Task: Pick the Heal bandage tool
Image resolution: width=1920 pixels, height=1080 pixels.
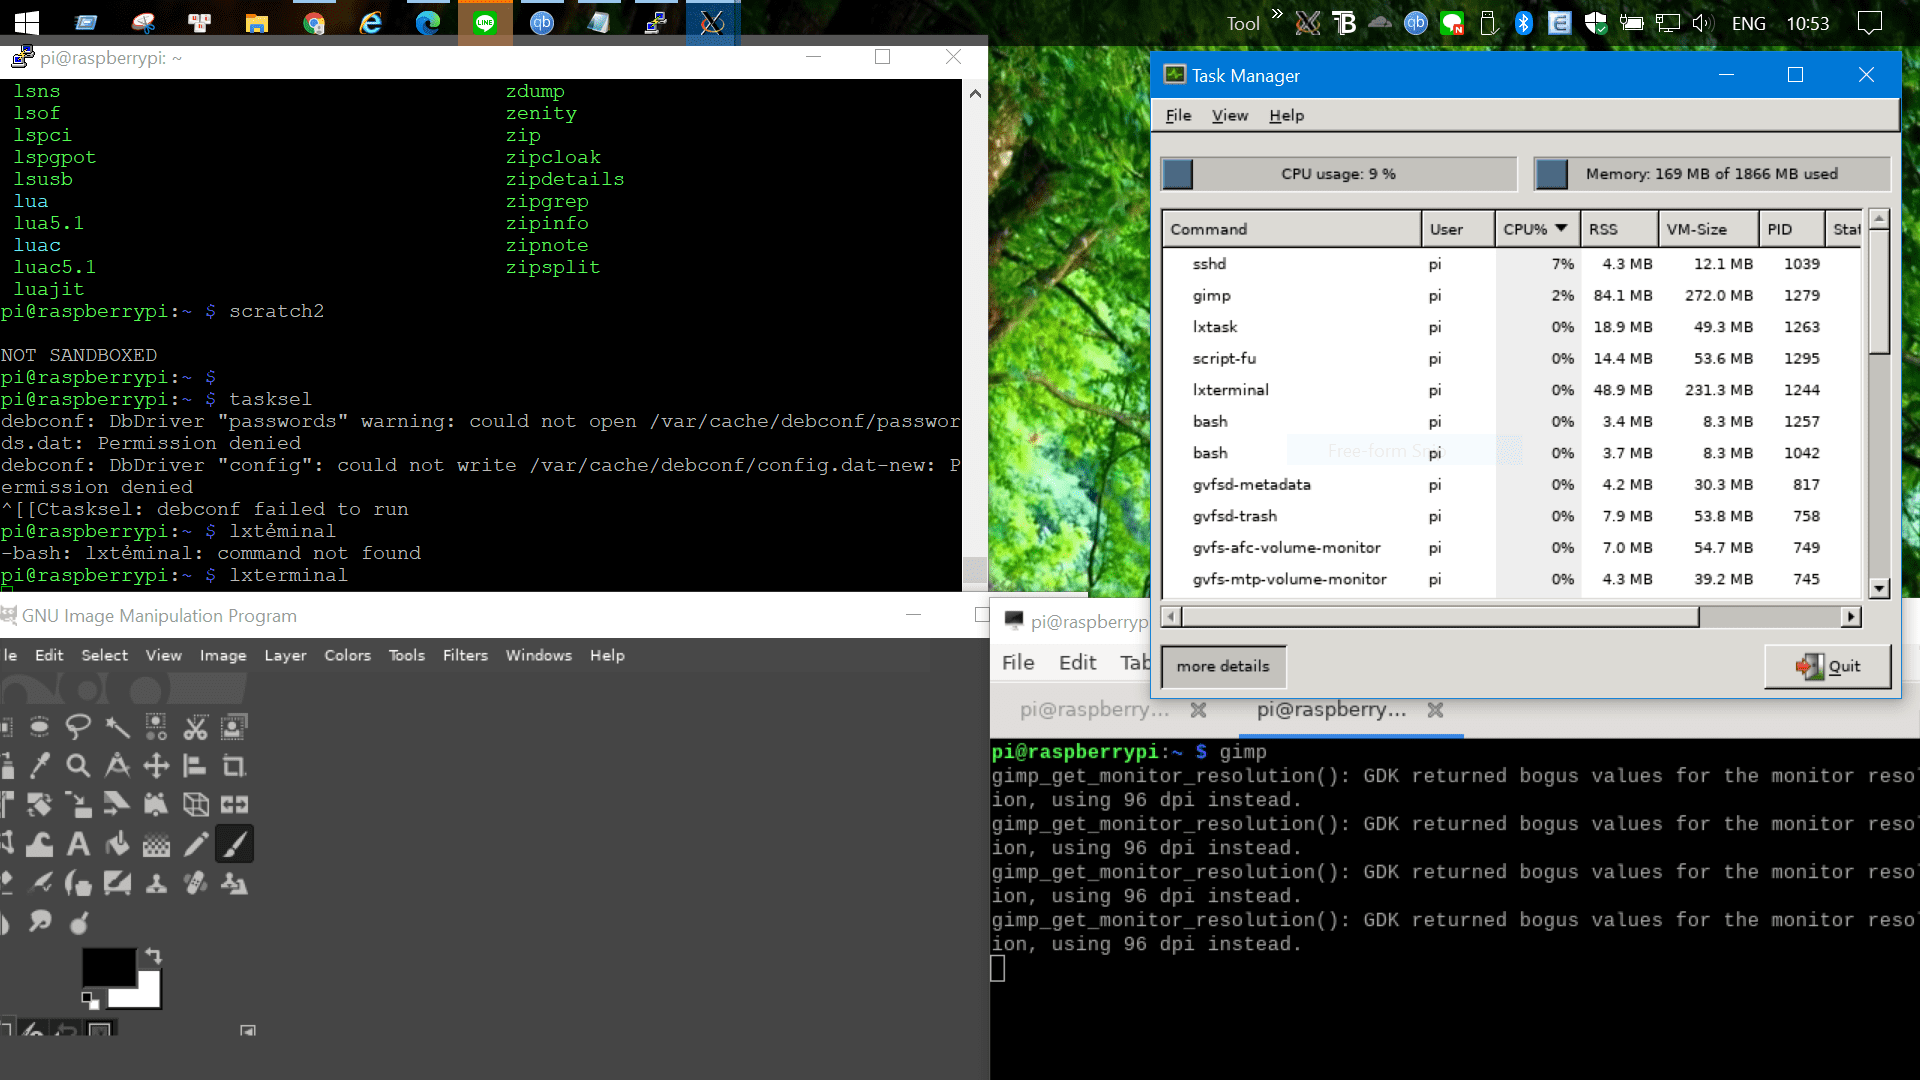Action: tap(195, 883)
